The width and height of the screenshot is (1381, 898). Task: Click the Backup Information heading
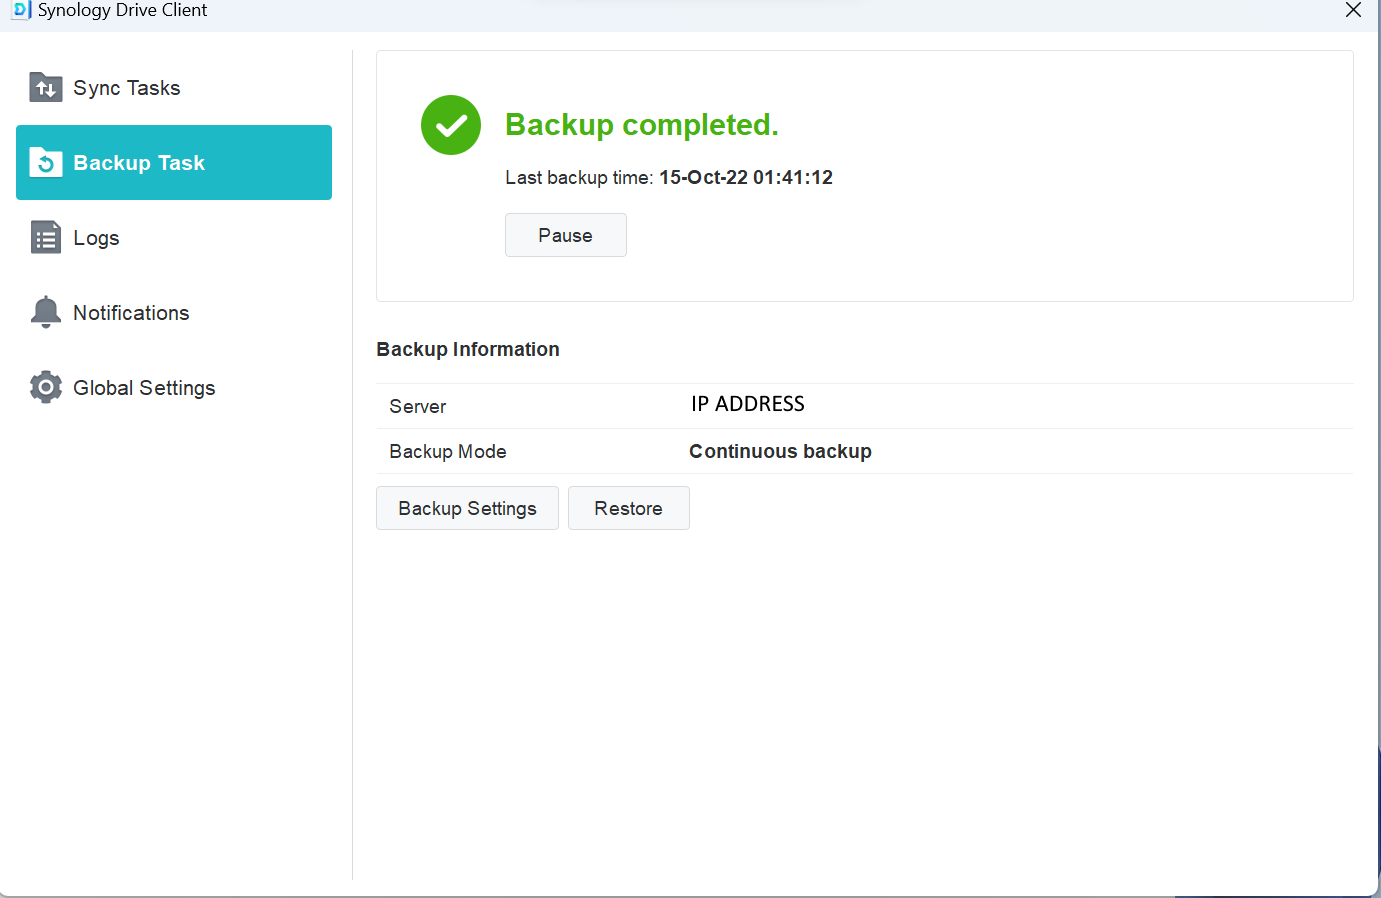468,349
